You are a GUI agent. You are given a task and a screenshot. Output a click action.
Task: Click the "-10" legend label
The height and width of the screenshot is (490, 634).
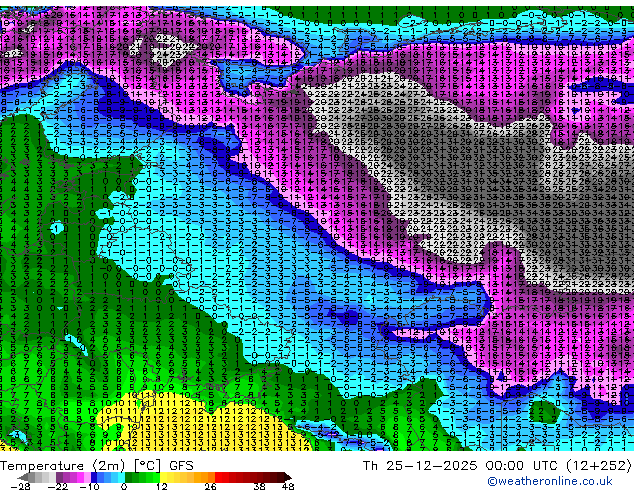[x=90, y=486]
